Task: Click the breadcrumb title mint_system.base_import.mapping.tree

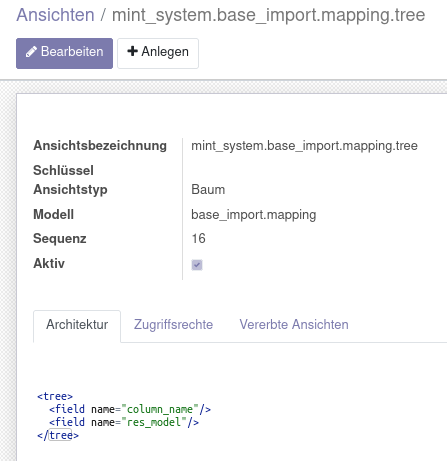Action: coord(269,15)
